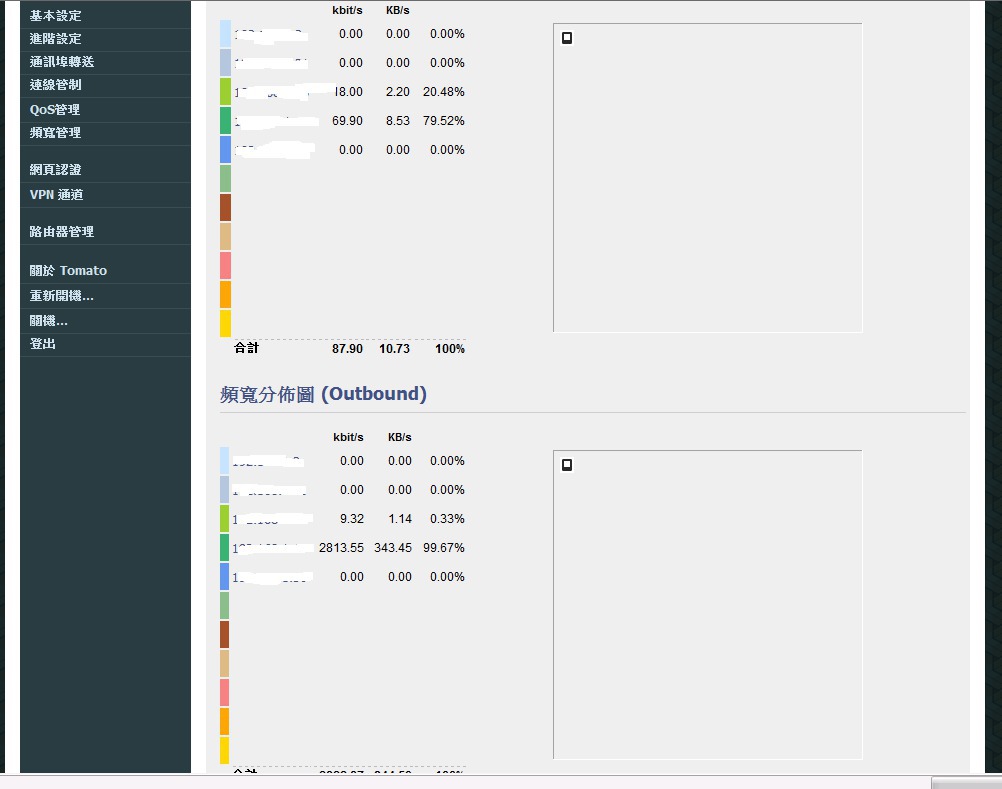Viewport: 1002px width, 789px height.
Task: Click the 343.45 KB/s value
Action: coord(393,548)
